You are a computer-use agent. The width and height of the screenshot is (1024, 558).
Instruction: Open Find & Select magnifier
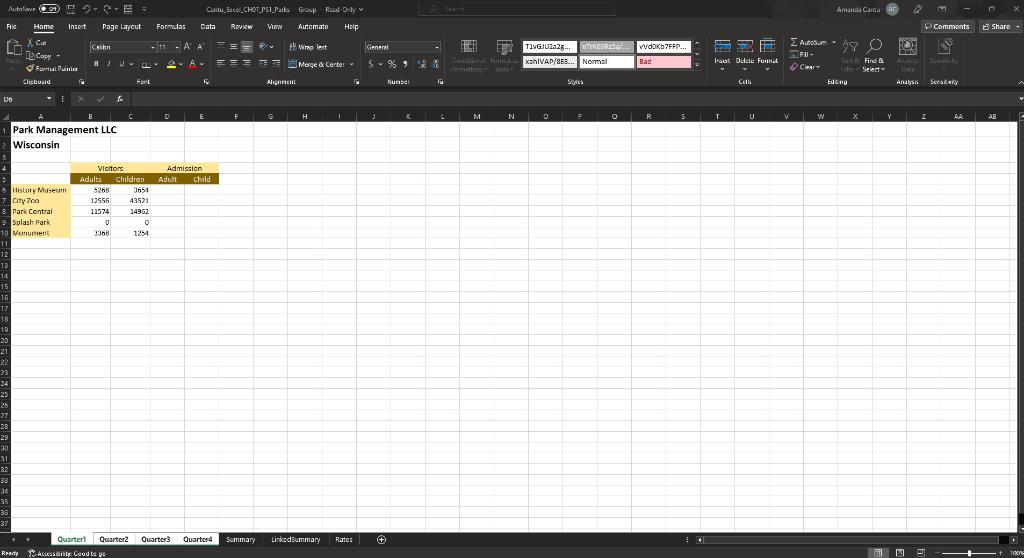click(x=874, y=46)
